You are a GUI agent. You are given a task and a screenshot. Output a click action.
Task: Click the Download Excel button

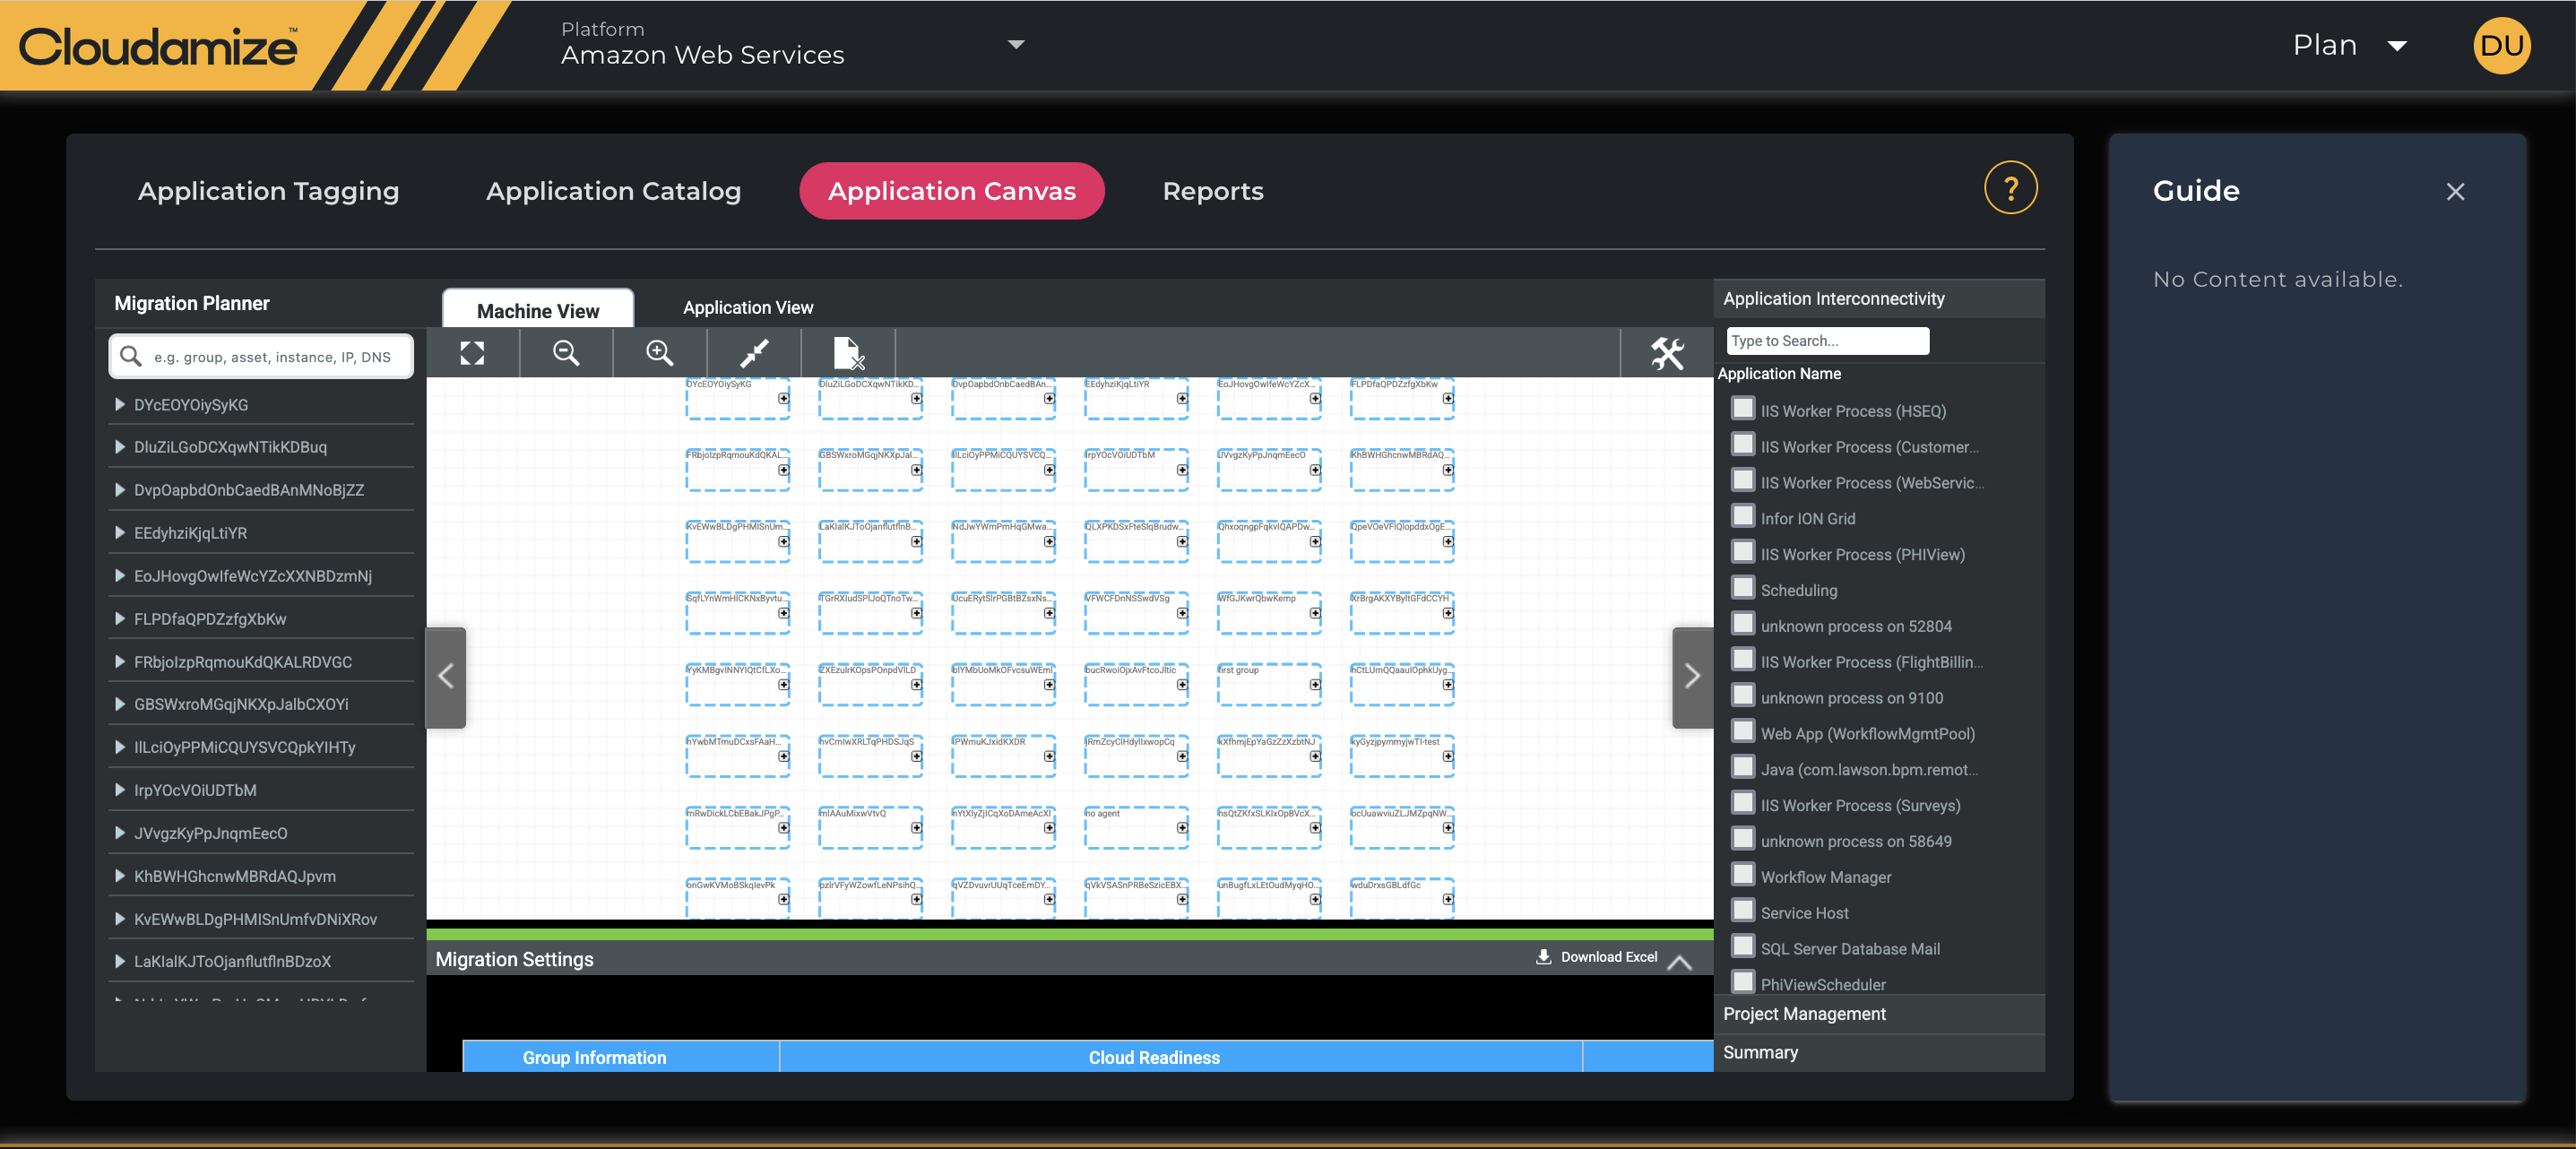[x=1597, y=957]
